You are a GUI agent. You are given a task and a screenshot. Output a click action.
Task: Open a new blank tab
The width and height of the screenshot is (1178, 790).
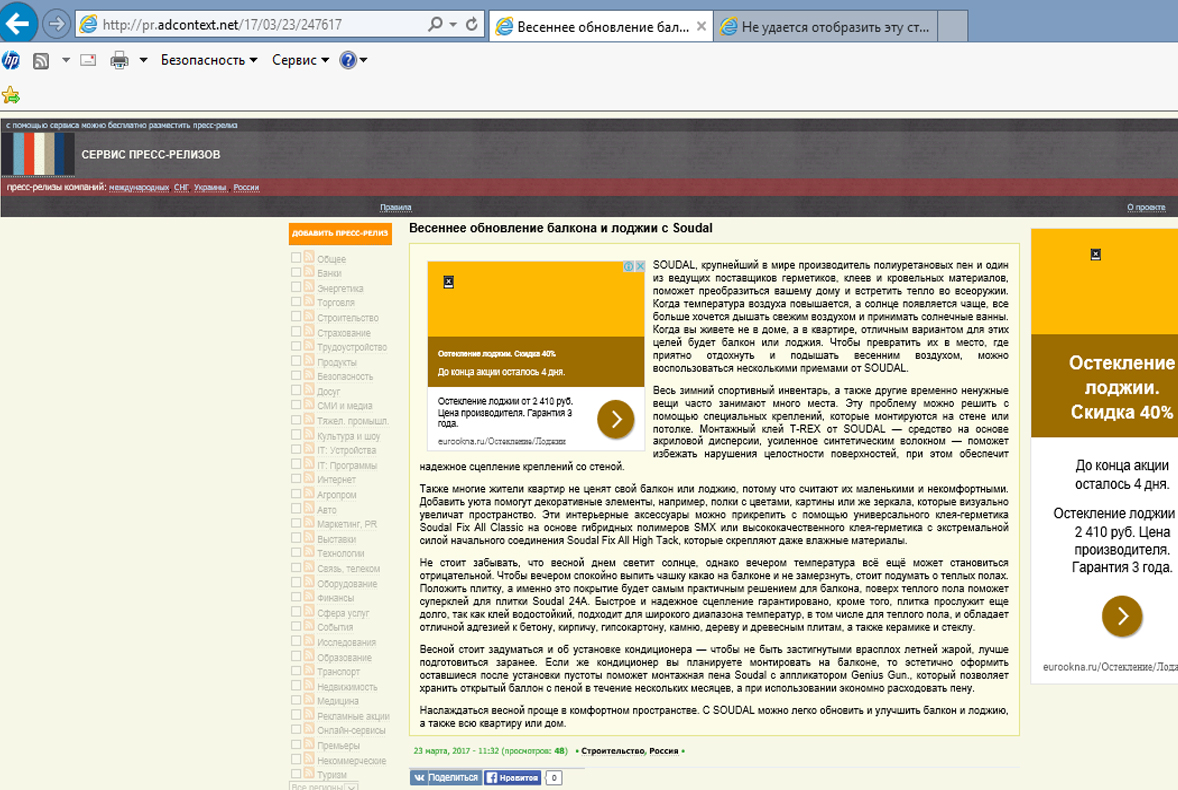coord(953,27)
